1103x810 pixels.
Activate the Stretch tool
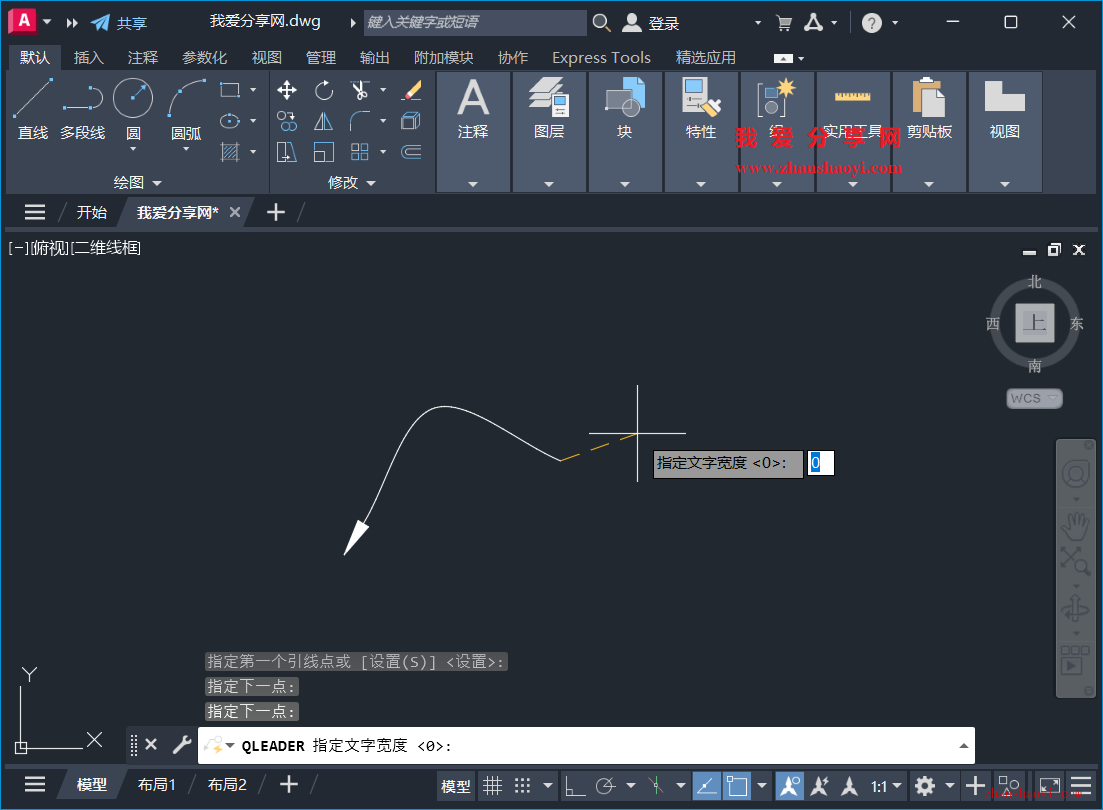[286, 152]
